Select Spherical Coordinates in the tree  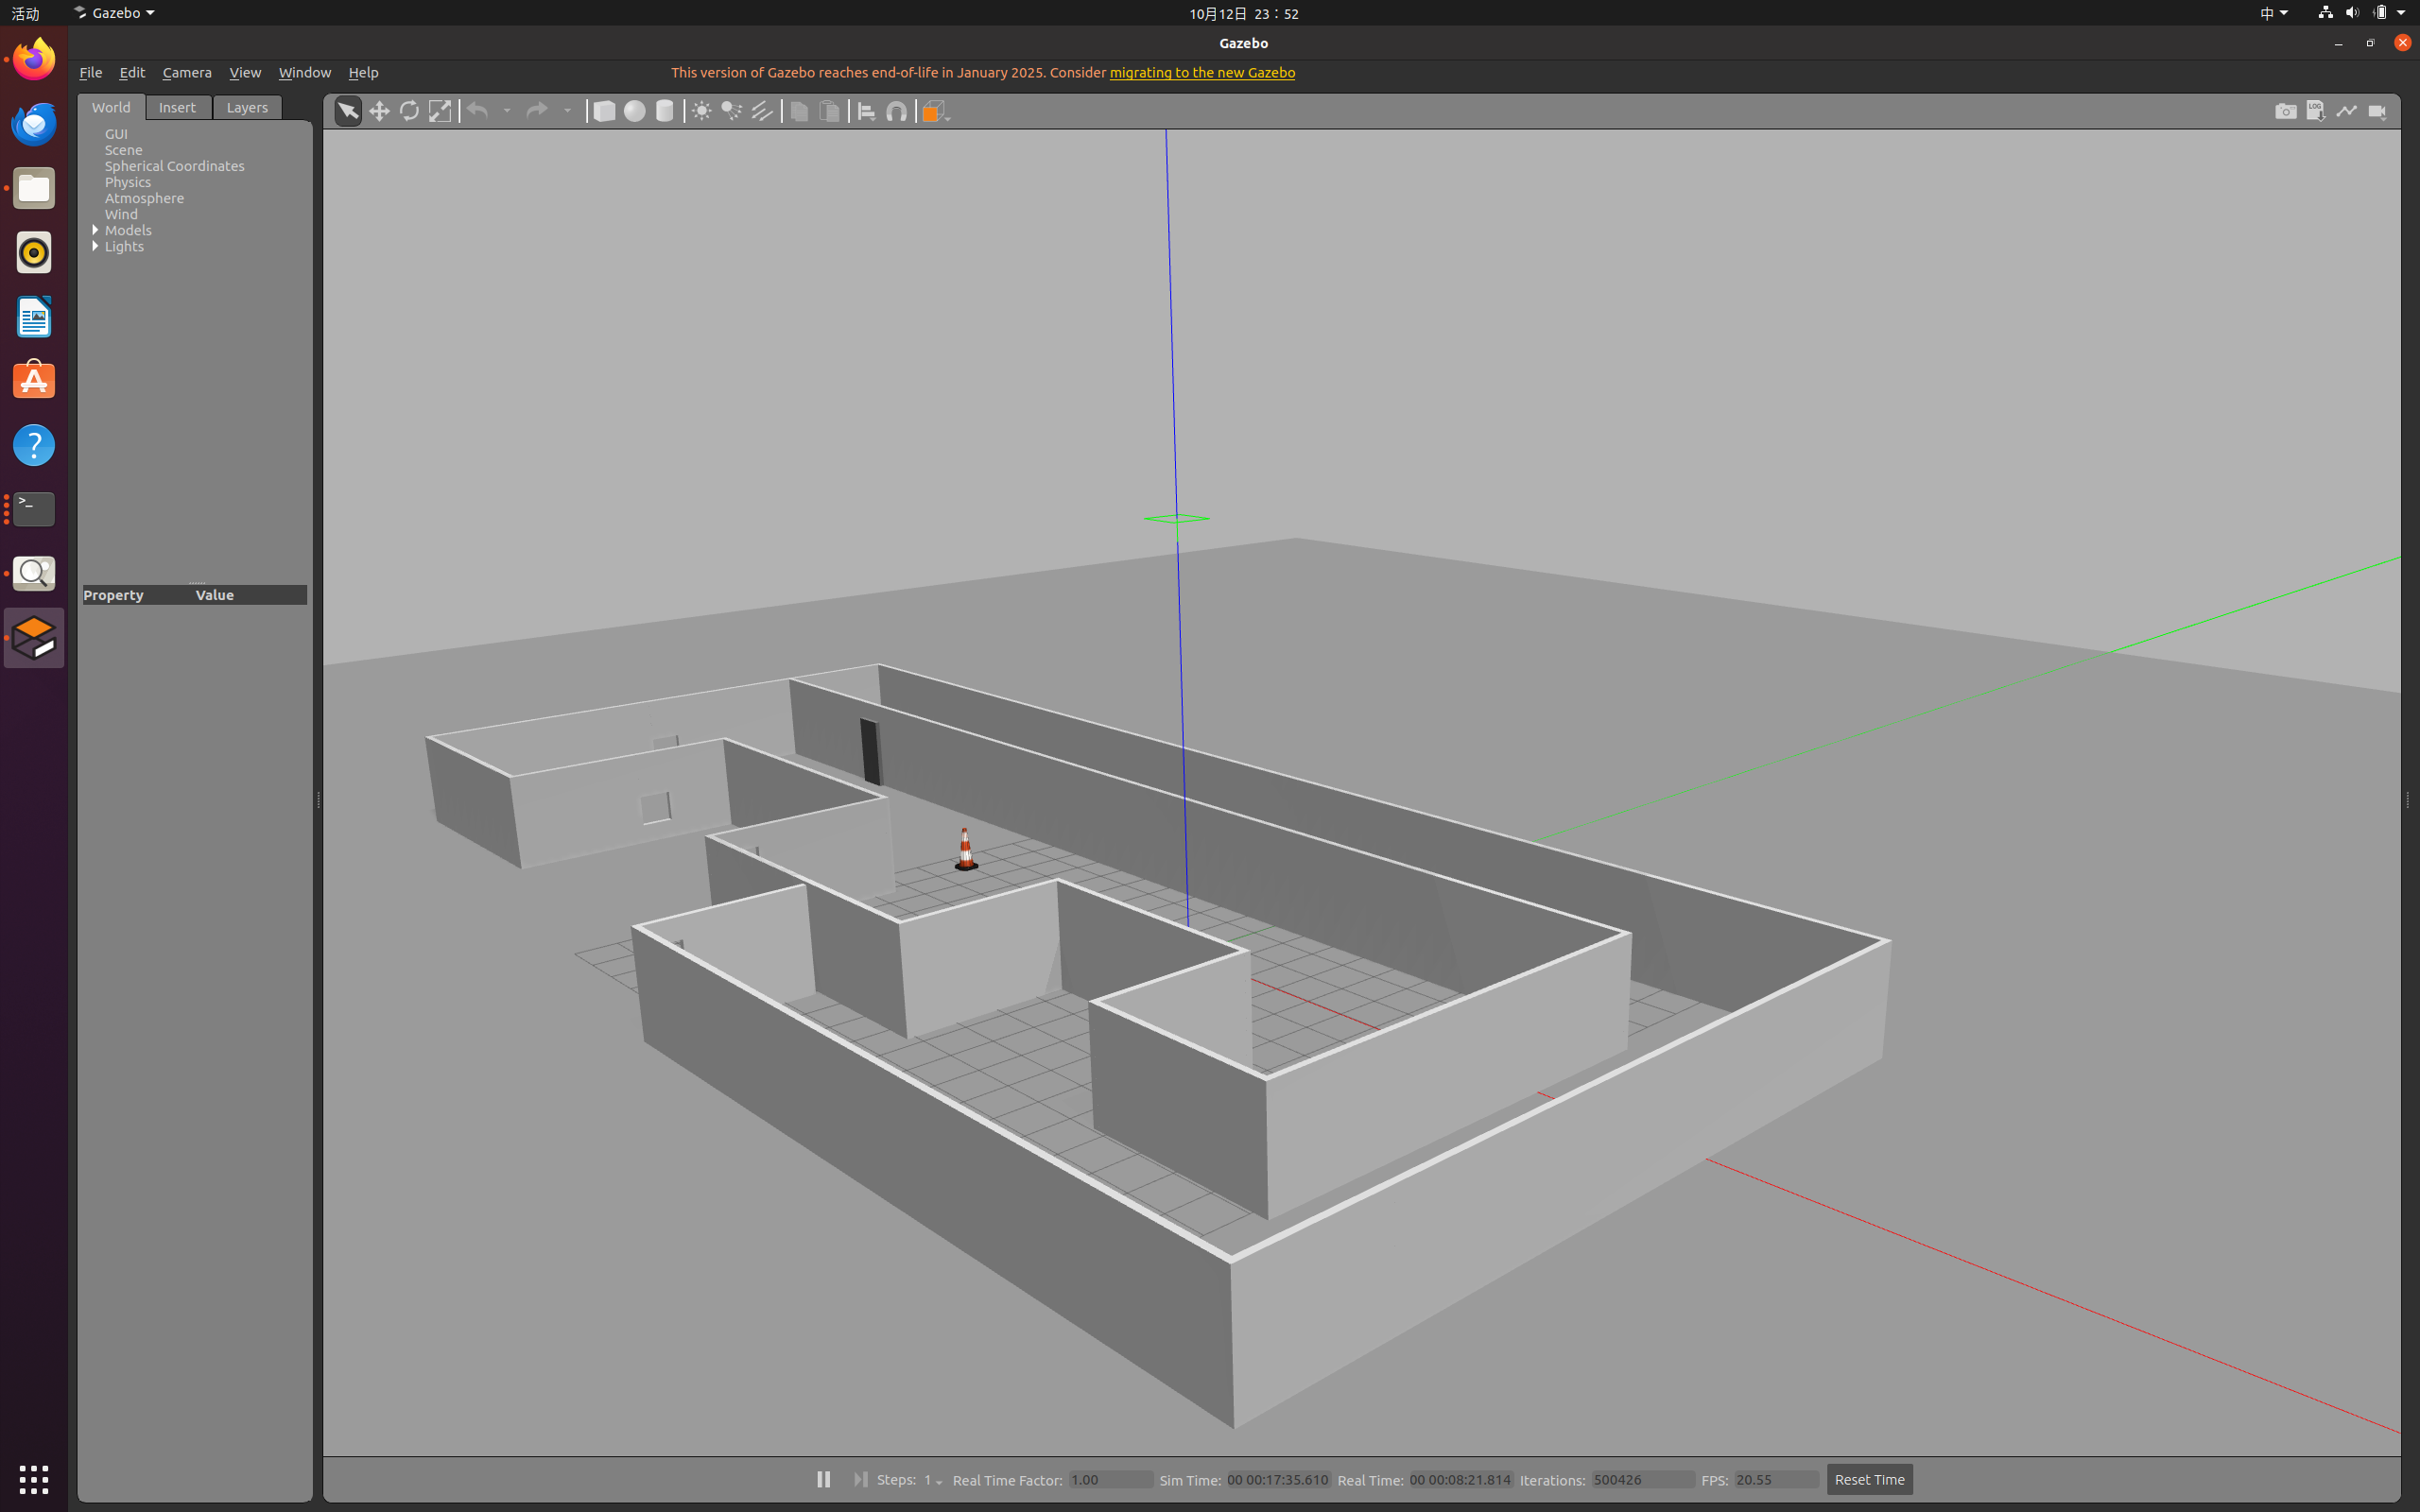click(174, 166)
